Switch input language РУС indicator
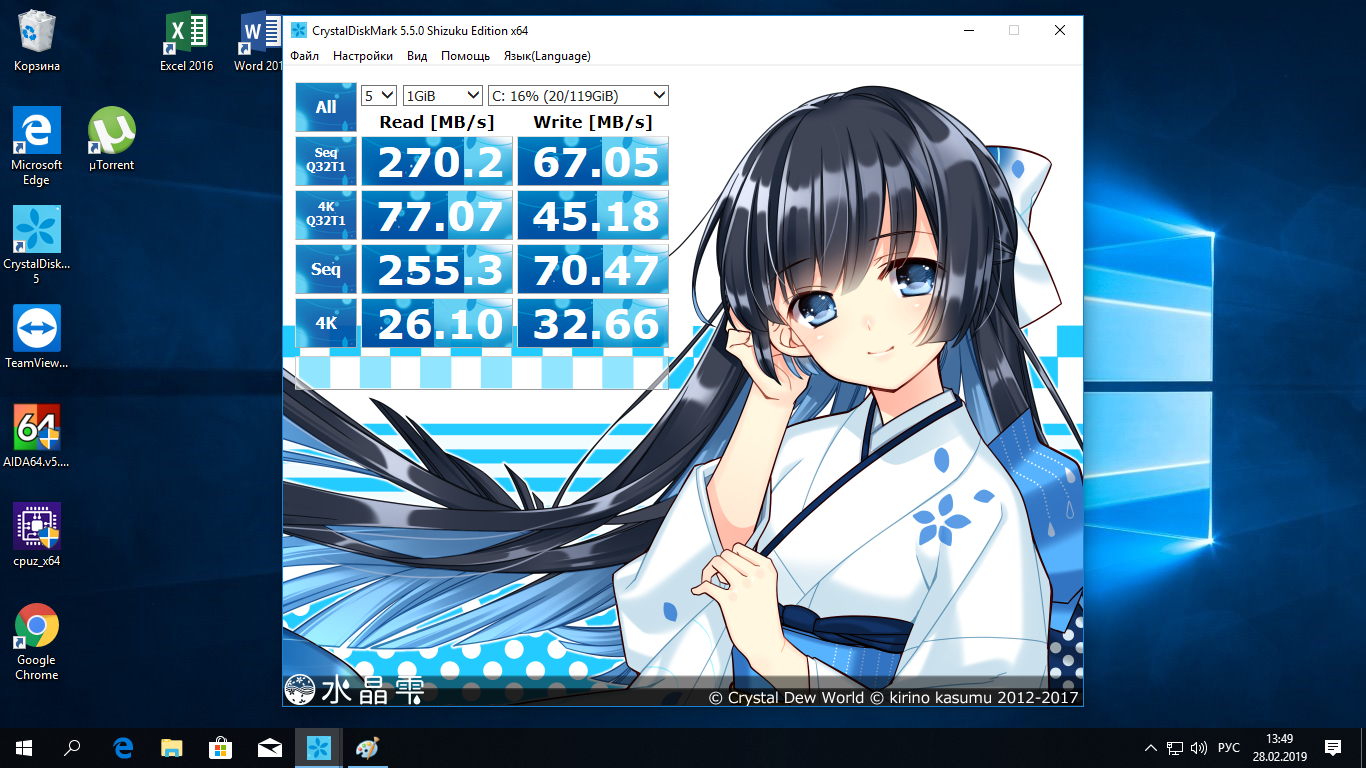The height and width of the screenshot is (768, 1366). click(x=1230, y=748)
